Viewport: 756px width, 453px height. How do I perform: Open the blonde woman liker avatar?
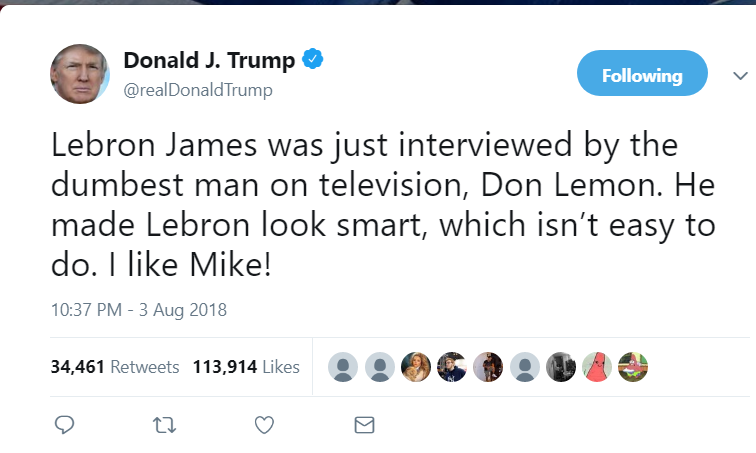pyautogui.click(x=416, y=367)
